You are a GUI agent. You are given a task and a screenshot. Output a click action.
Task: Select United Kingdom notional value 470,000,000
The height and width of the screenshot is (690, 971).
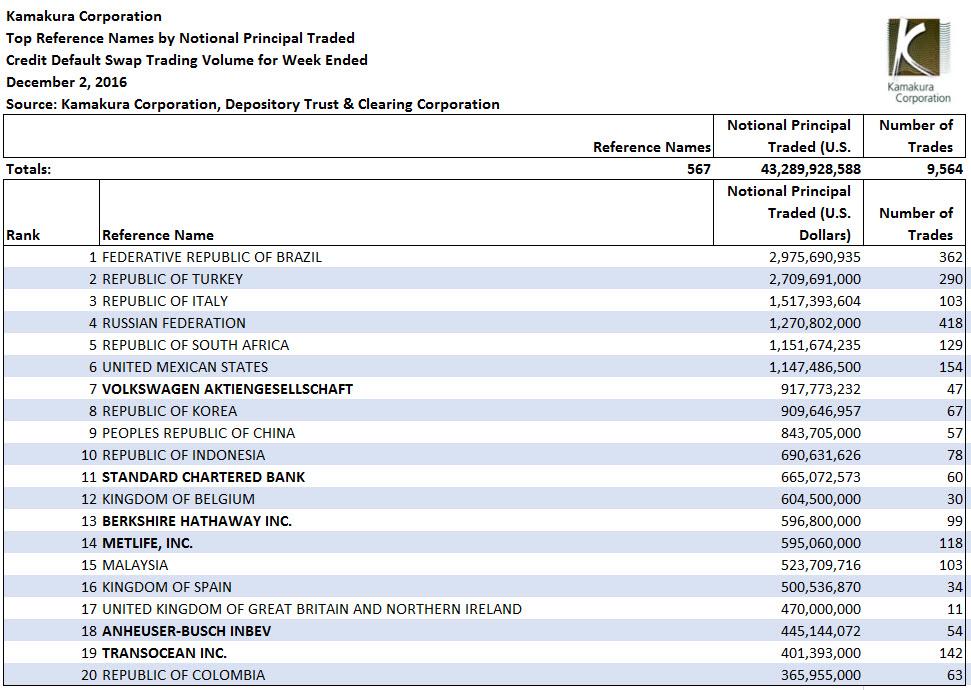(x=821, y=609)
